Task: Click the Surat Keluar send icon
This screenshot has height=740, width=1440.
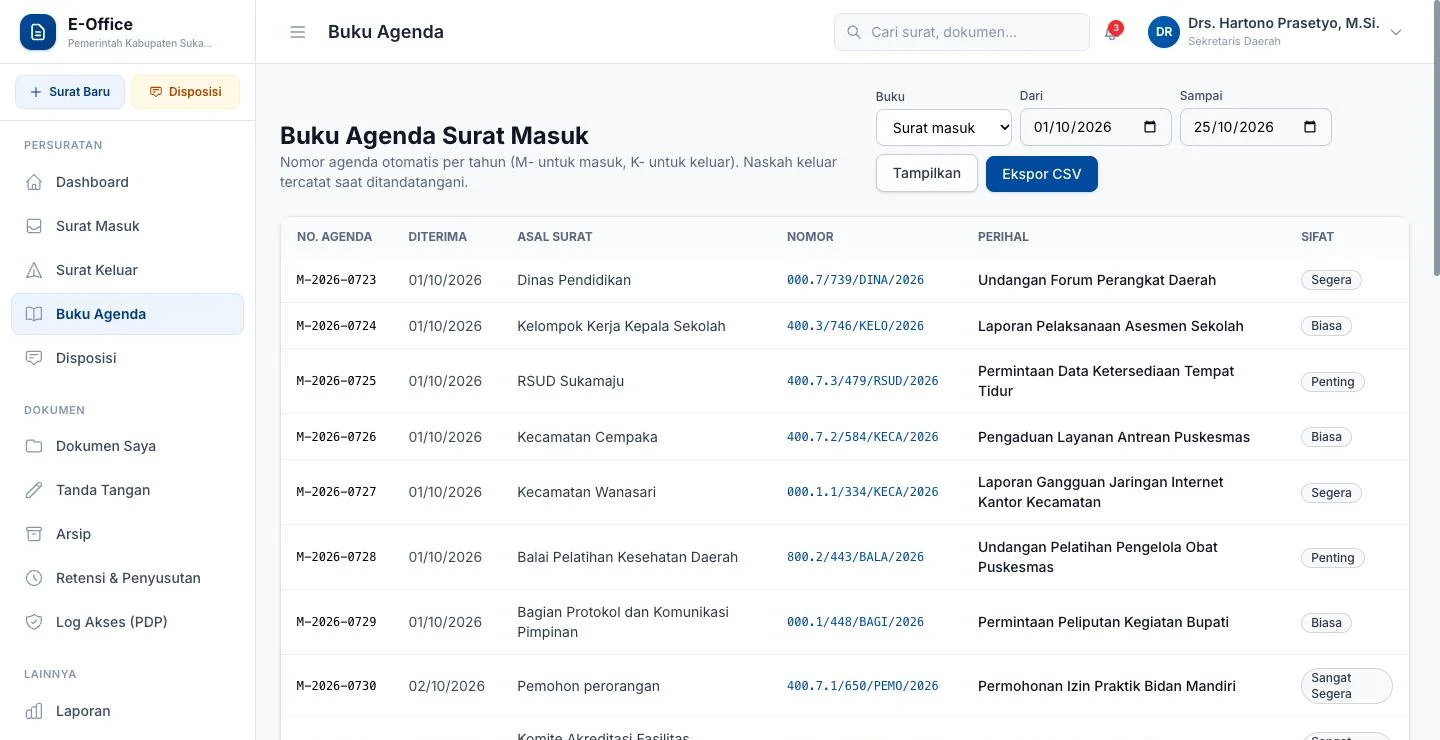Action: coord(34,270)
